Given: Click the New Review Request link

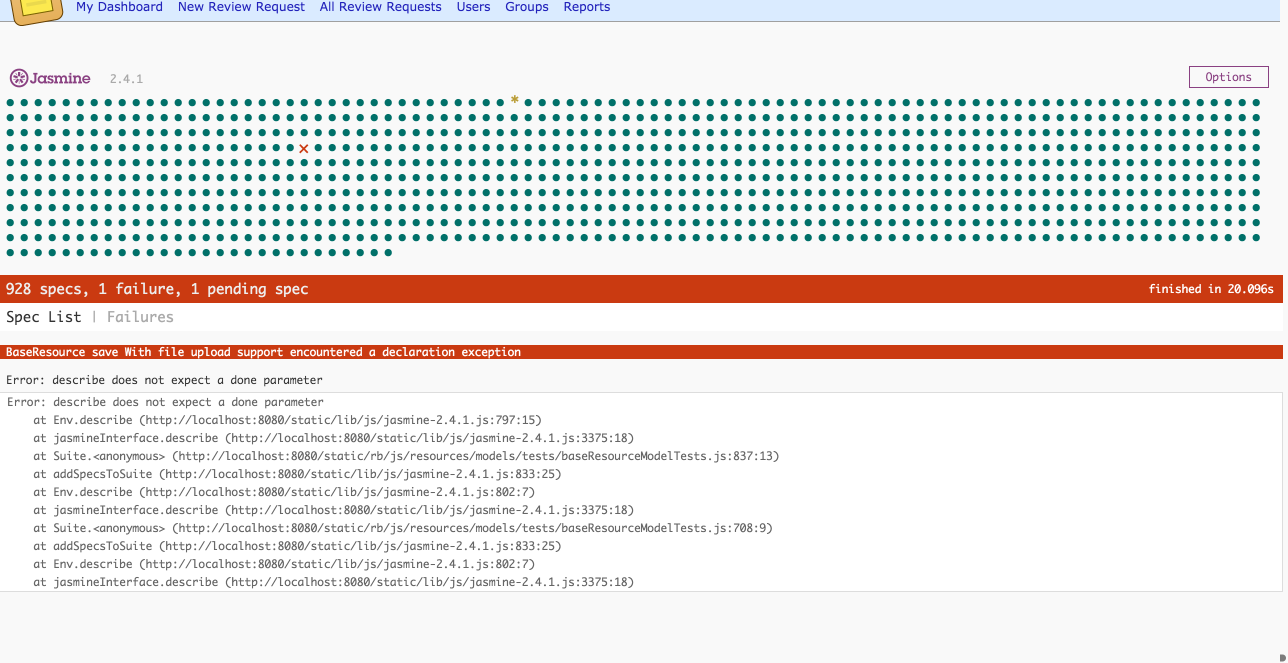Looking at the screenshot, I should [x=241, y=7].
